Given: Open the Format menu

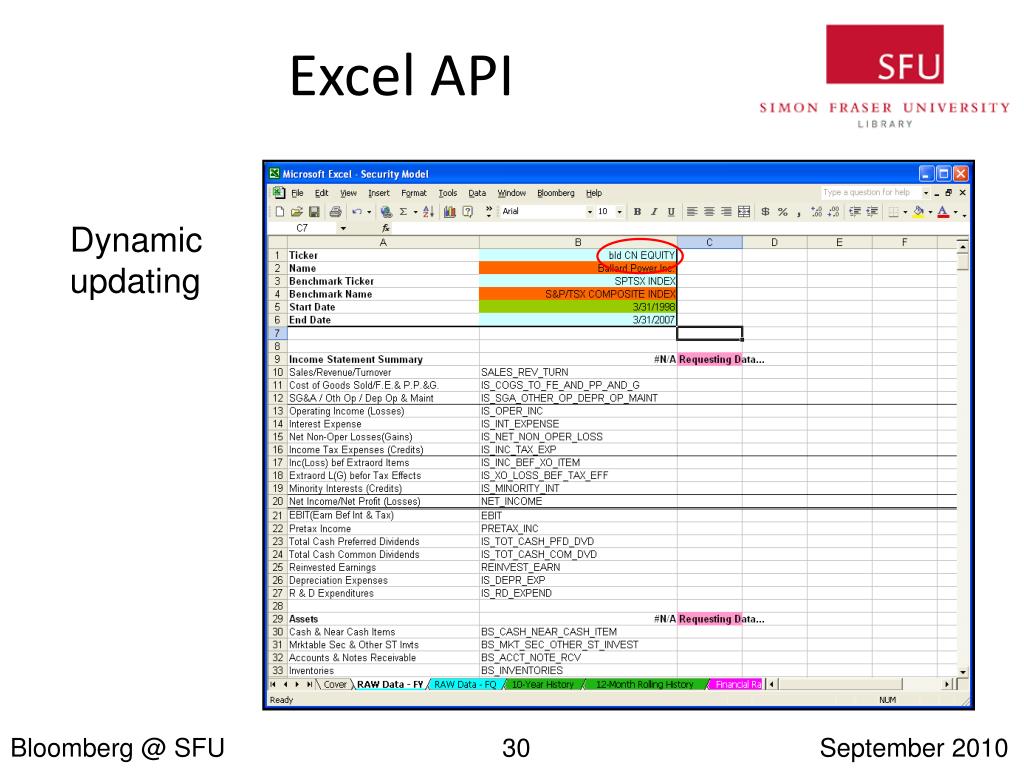Looking at the screenshot, I should 414,193.
